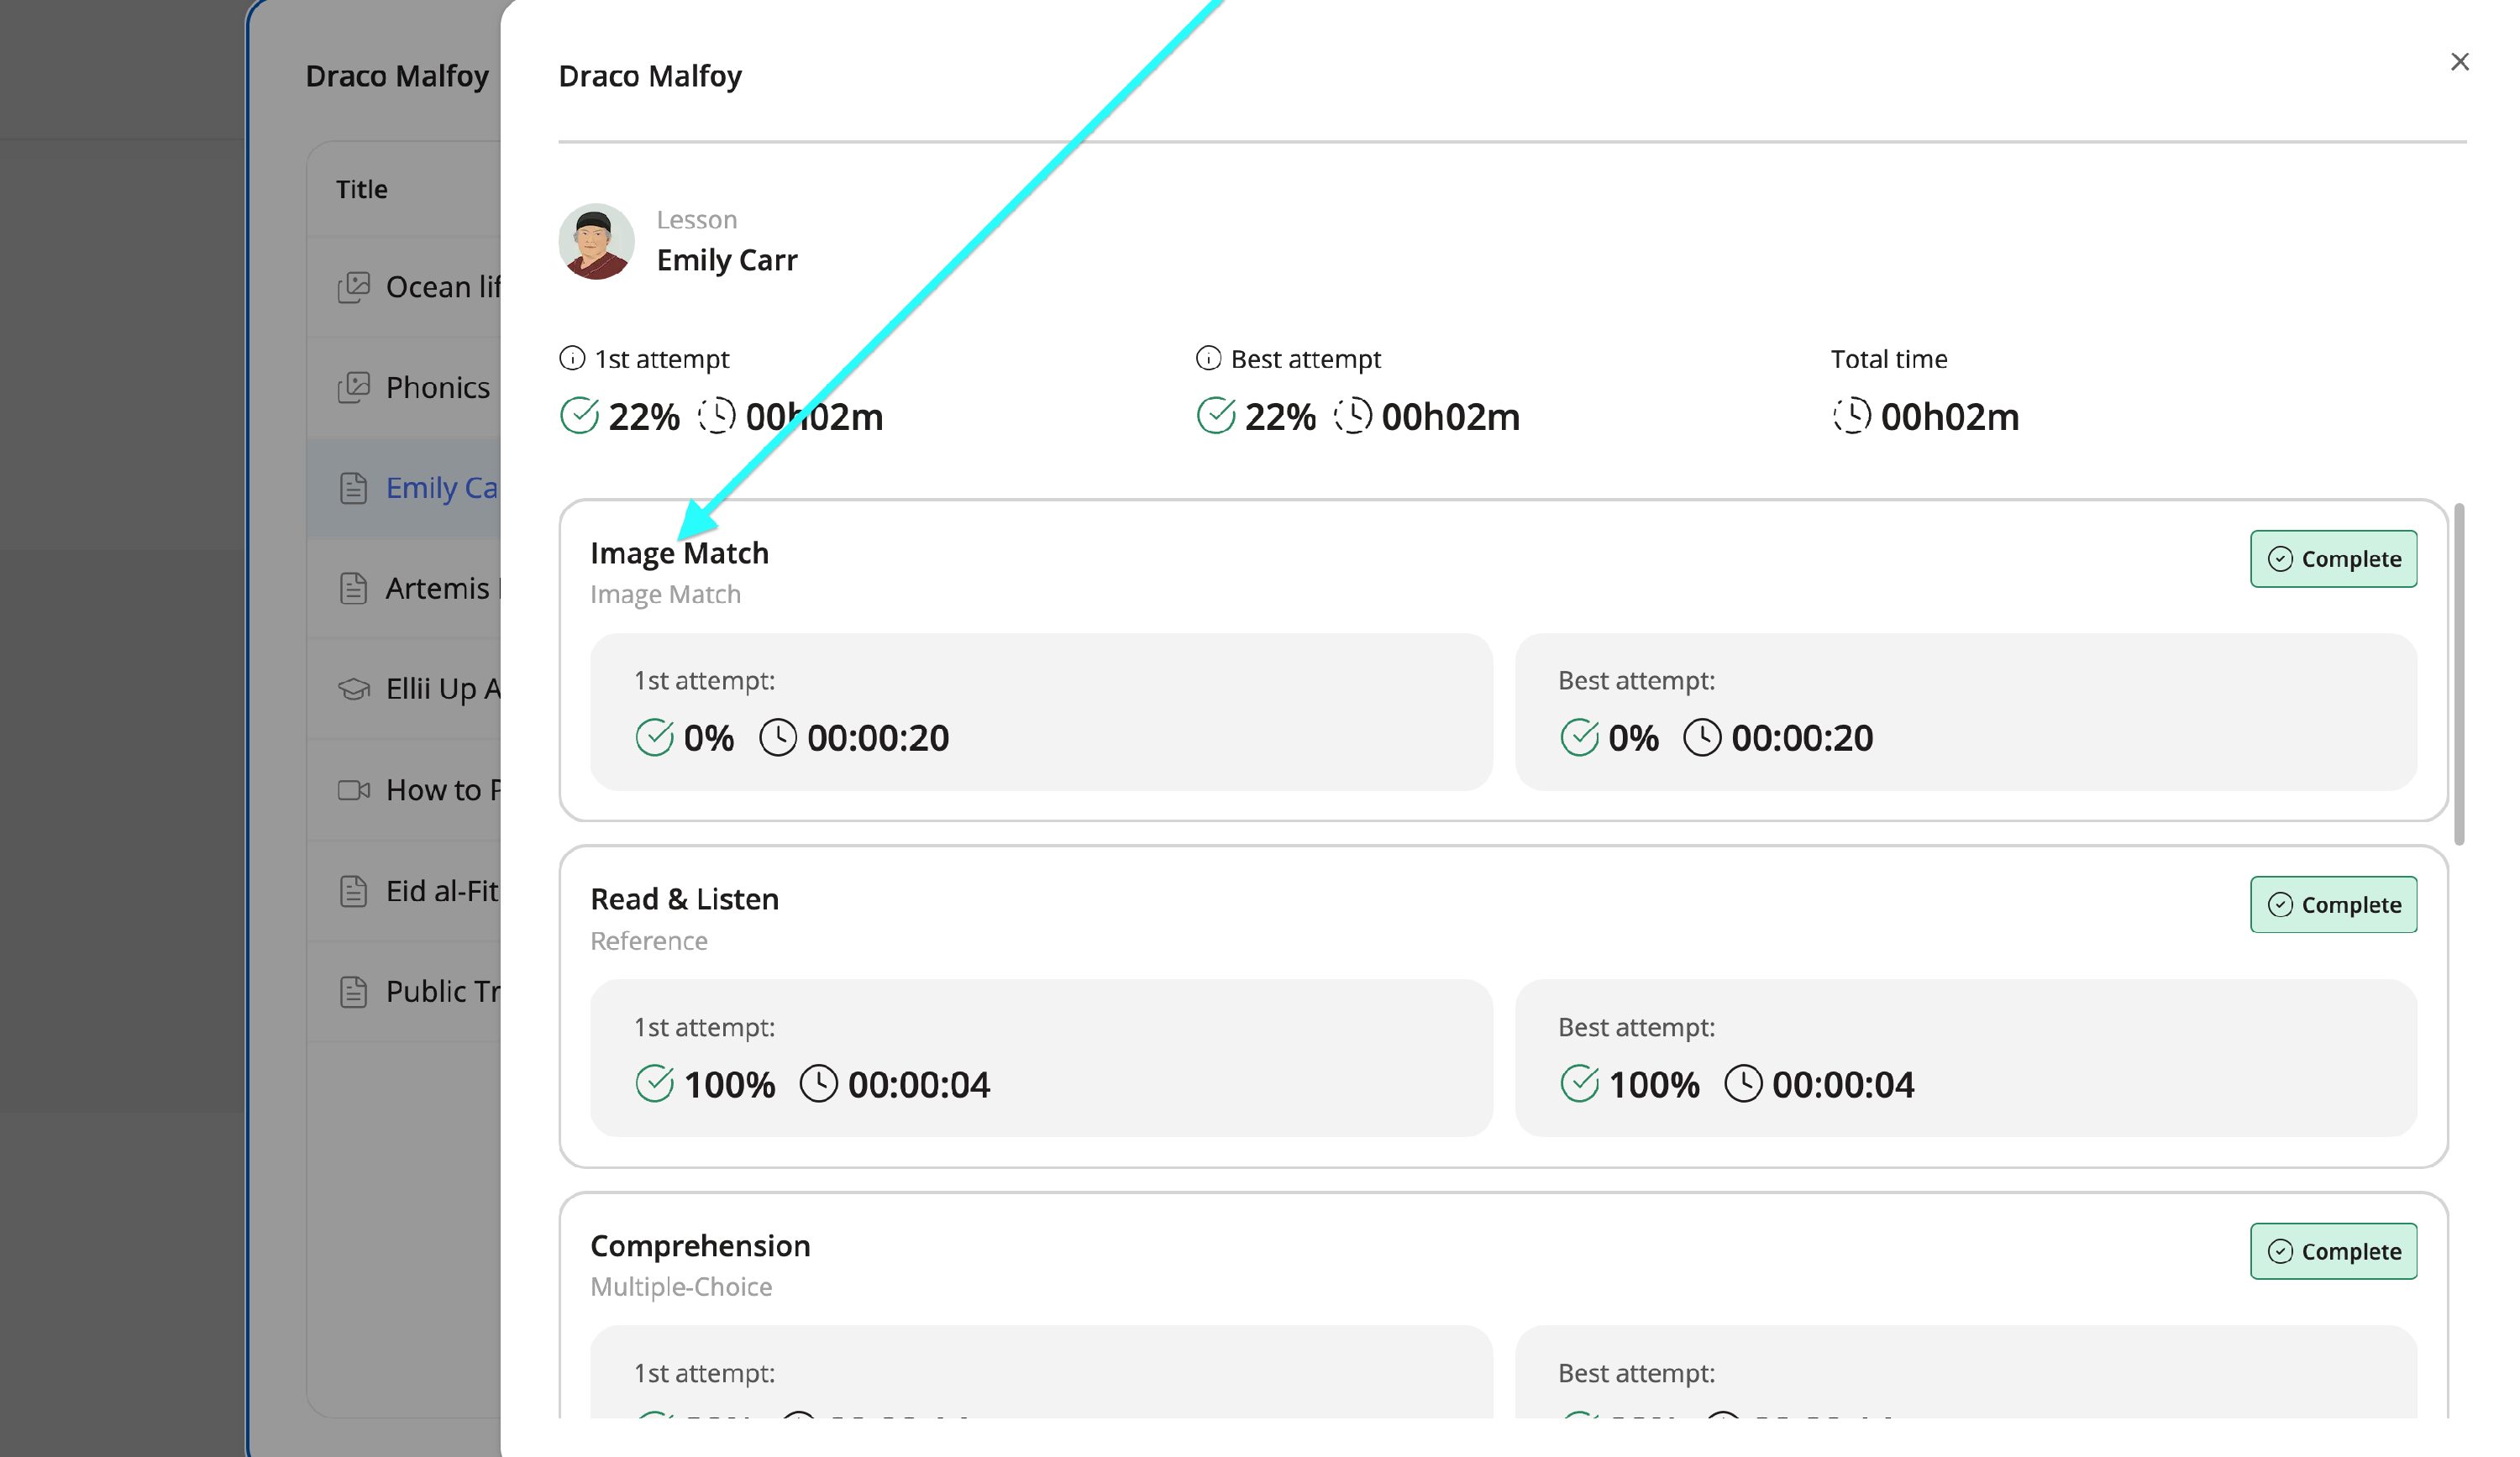Click Complete badge on Comprehension card
This screenshot has height=1457, width=2520.
click(x=2333, y=1251)
